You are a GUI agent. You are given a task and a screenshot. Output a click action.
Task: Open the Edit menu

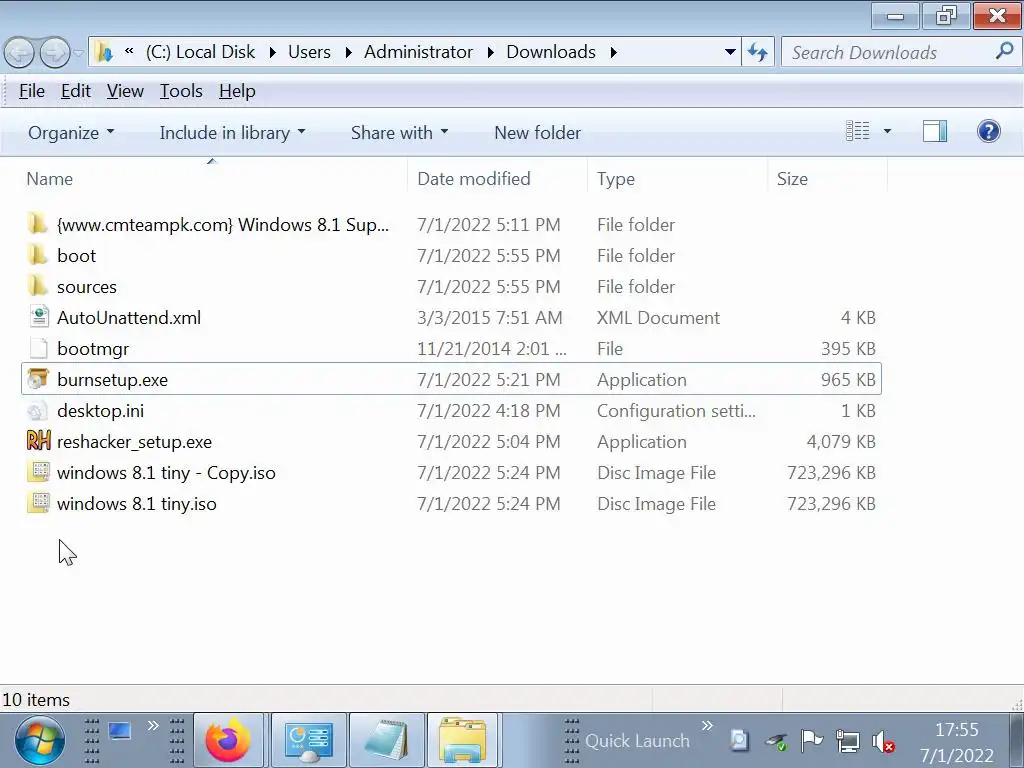coord(76,91)
